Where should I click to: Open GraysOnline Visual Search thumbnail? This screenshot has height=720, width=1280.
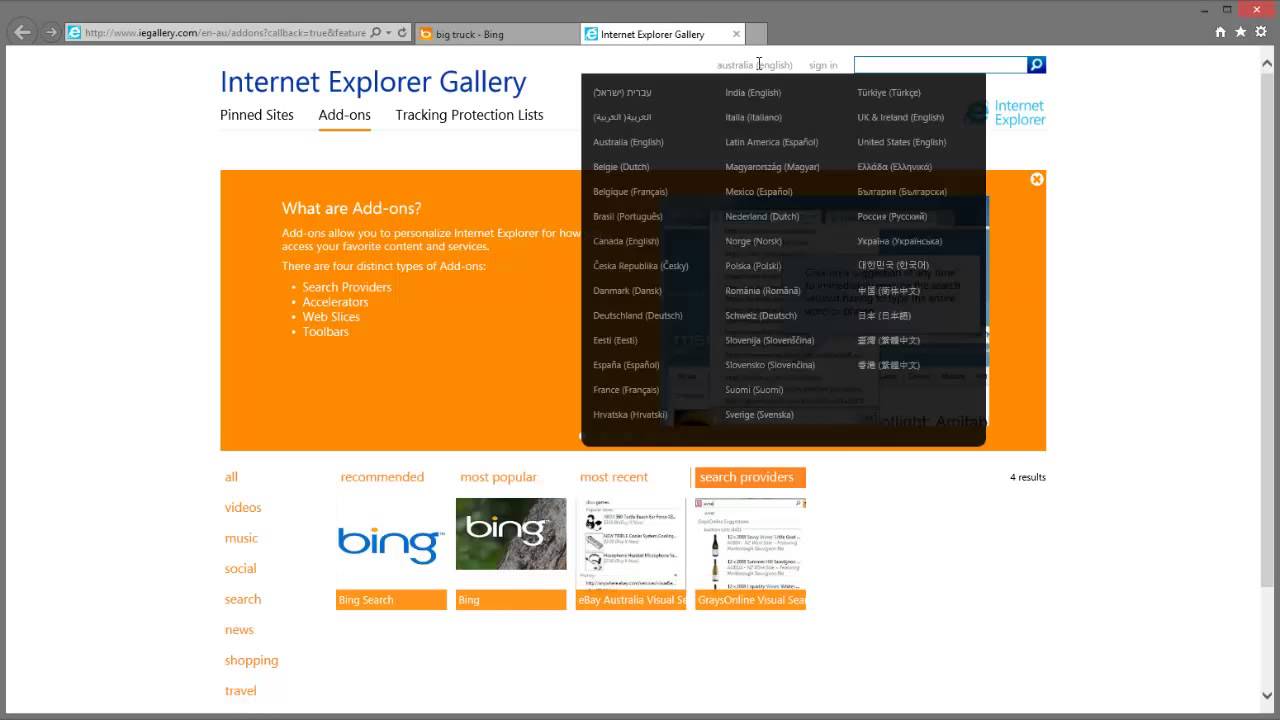coord(751,544)
